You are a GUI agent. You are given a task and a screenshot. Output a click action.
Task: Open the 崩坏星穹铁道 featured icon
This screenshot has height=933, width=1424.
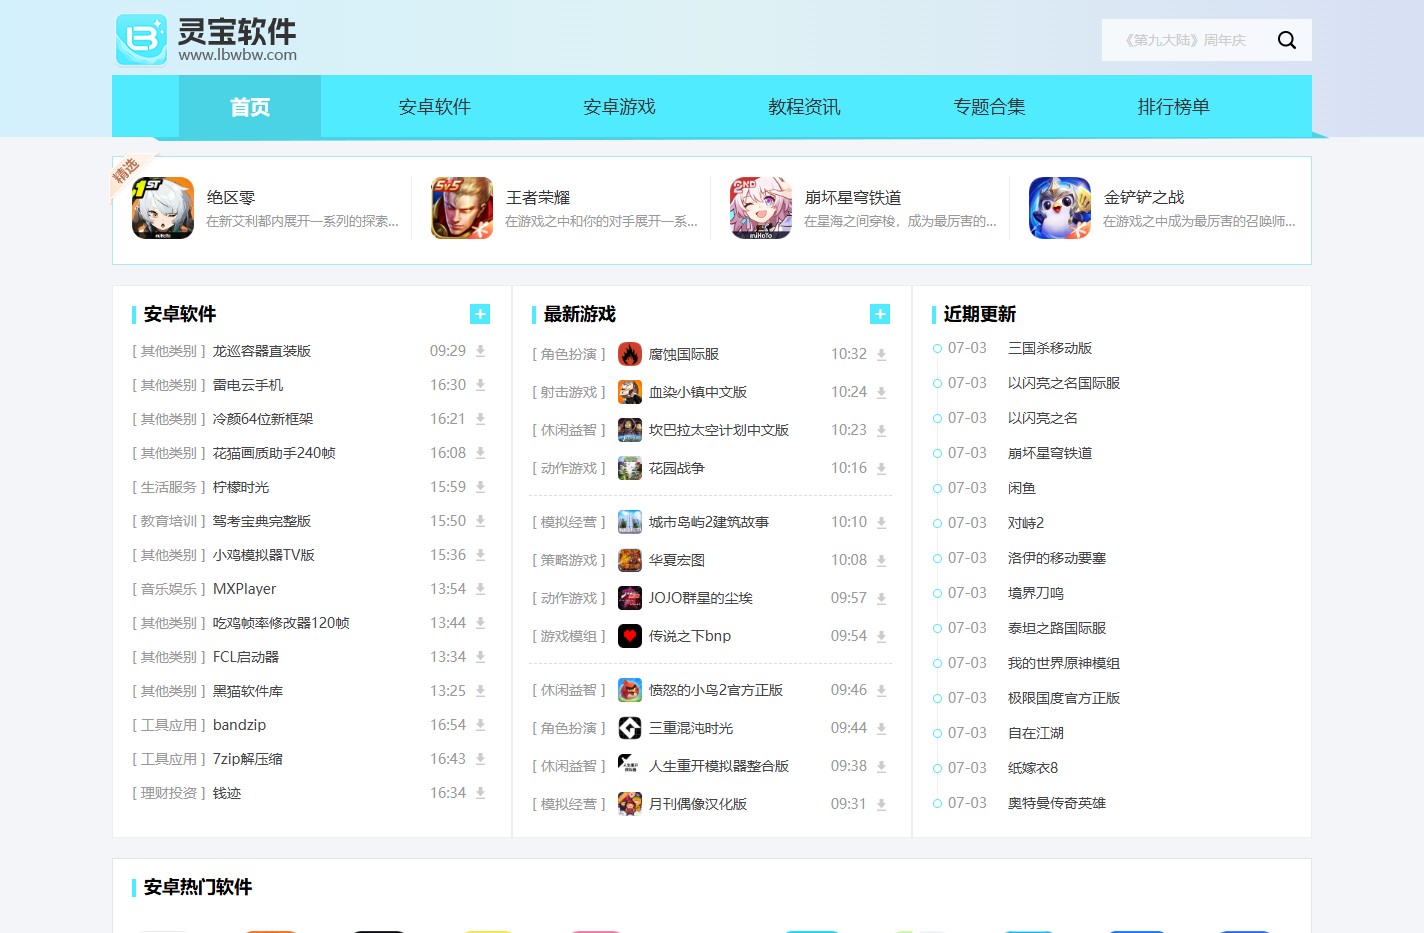(761, 208)
